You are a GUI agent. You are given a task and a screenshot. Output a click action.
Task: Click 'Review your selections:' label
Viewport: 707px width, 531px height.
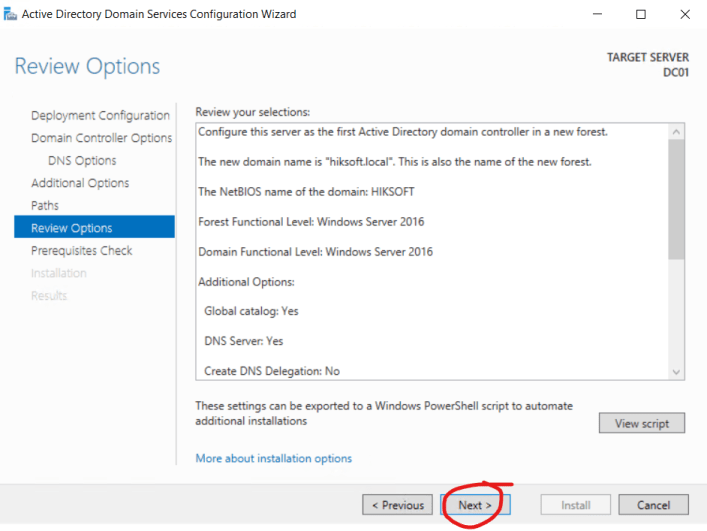coord(252,112)
